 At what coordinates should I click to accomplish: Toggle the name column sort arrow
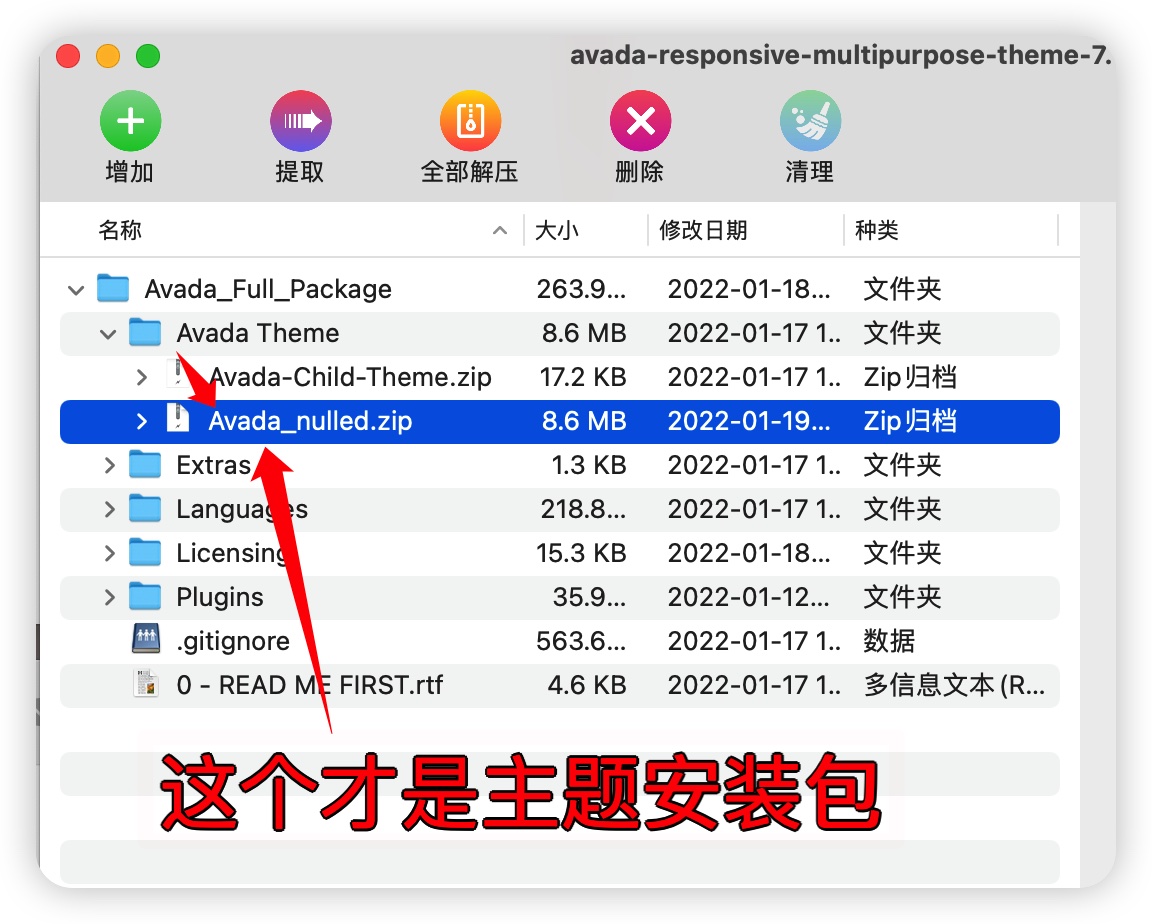500,231
